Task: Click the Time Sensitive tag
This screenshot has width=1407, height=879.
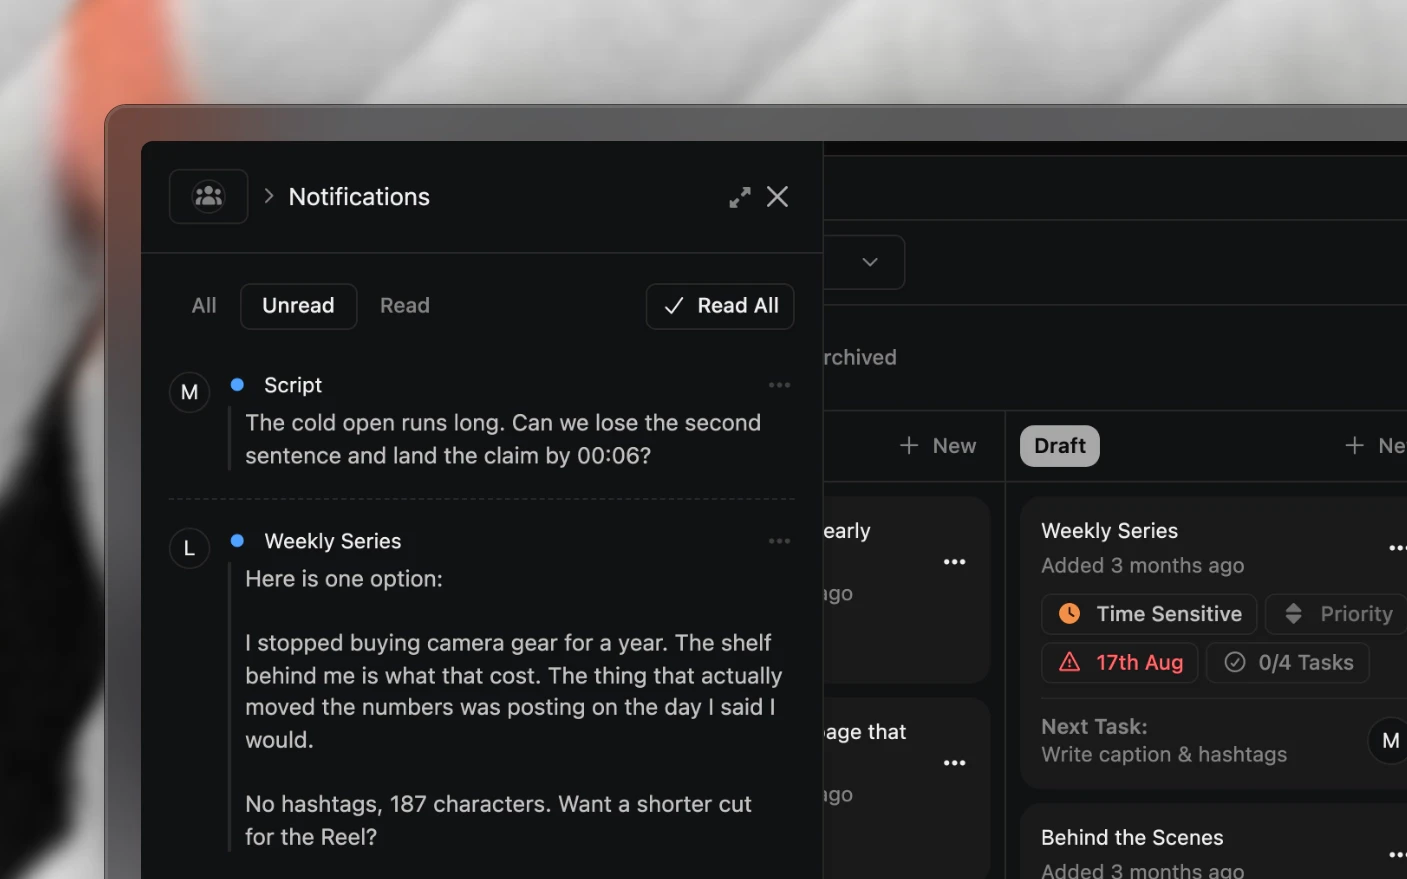Action: [1149, 614]
